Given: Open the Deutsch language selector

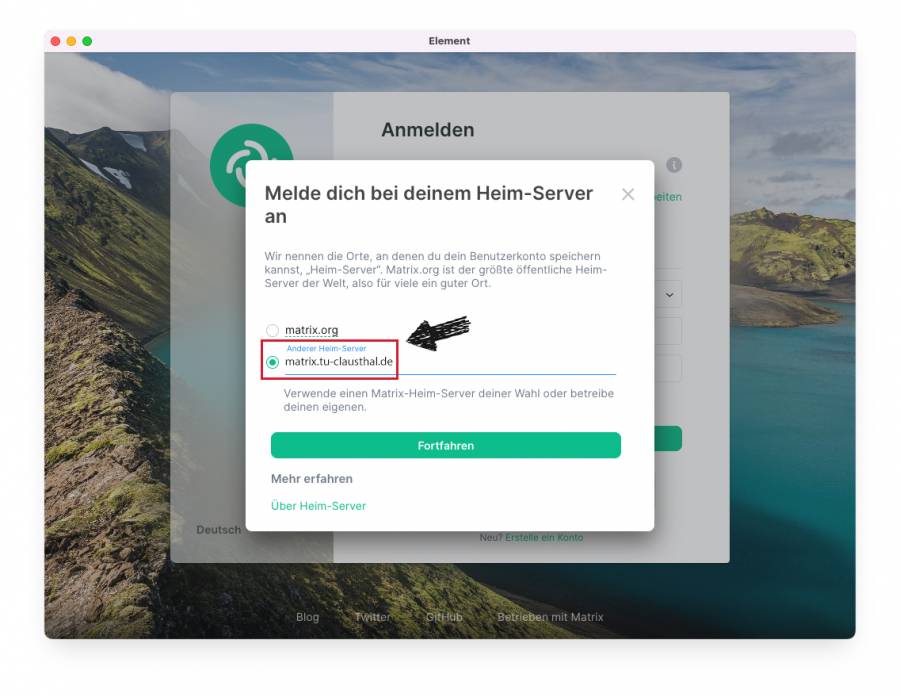Looking at the screenshot, I should (219, 530).
